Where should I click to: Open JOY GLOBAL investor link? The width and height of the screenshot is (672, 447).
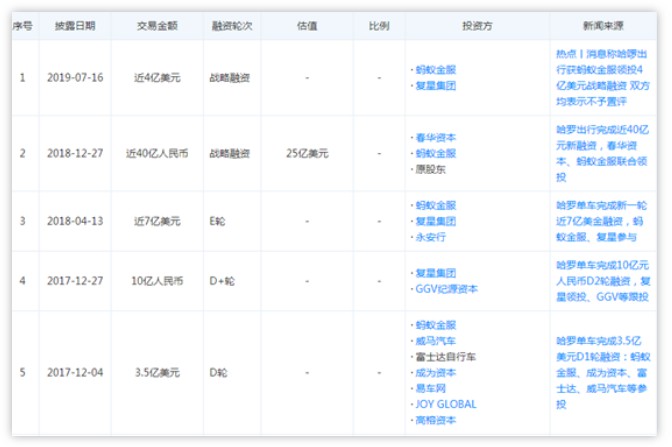point(446,404)
